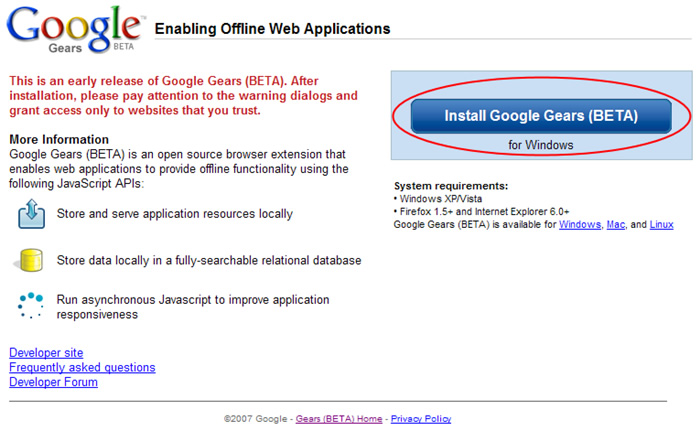The height and width of the screenshot is (430, 700).
Task: Click 'Run asynchronous Javascript' feature text
Action: (x=193, y=307)
